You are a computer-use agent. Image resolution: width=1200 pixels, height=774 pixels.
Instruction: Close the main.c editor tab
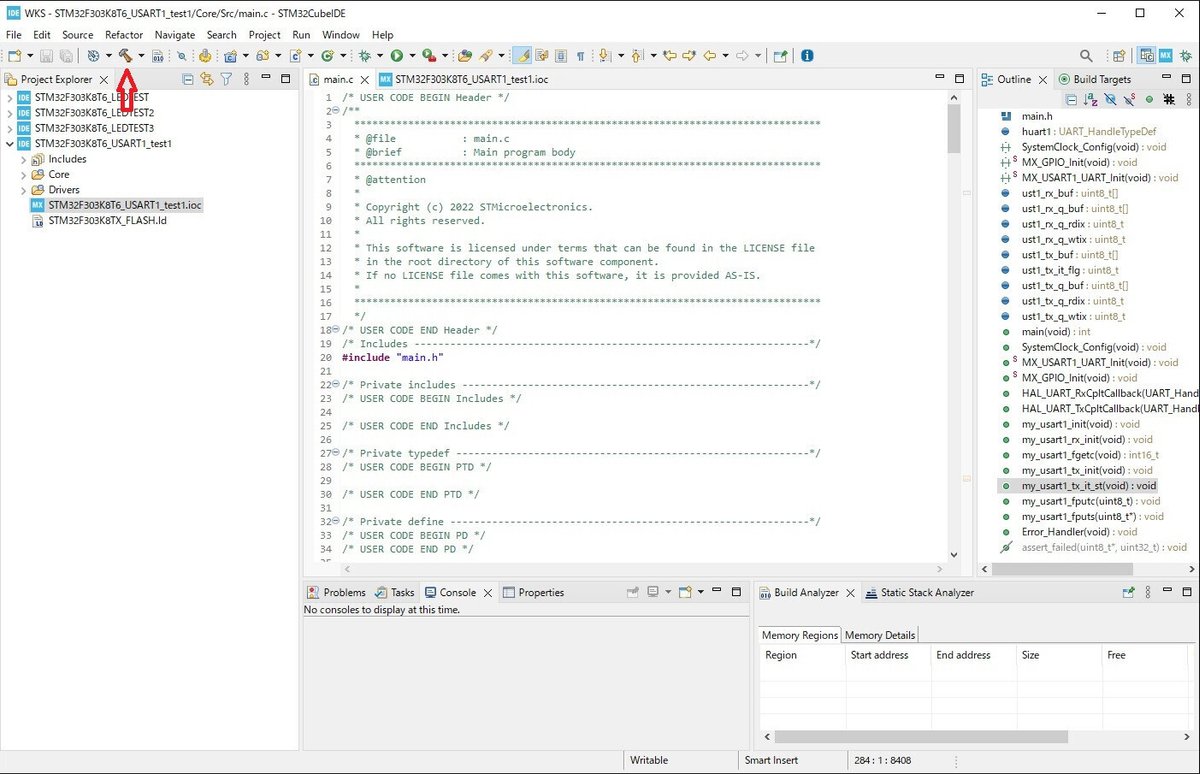click(365, 79)
